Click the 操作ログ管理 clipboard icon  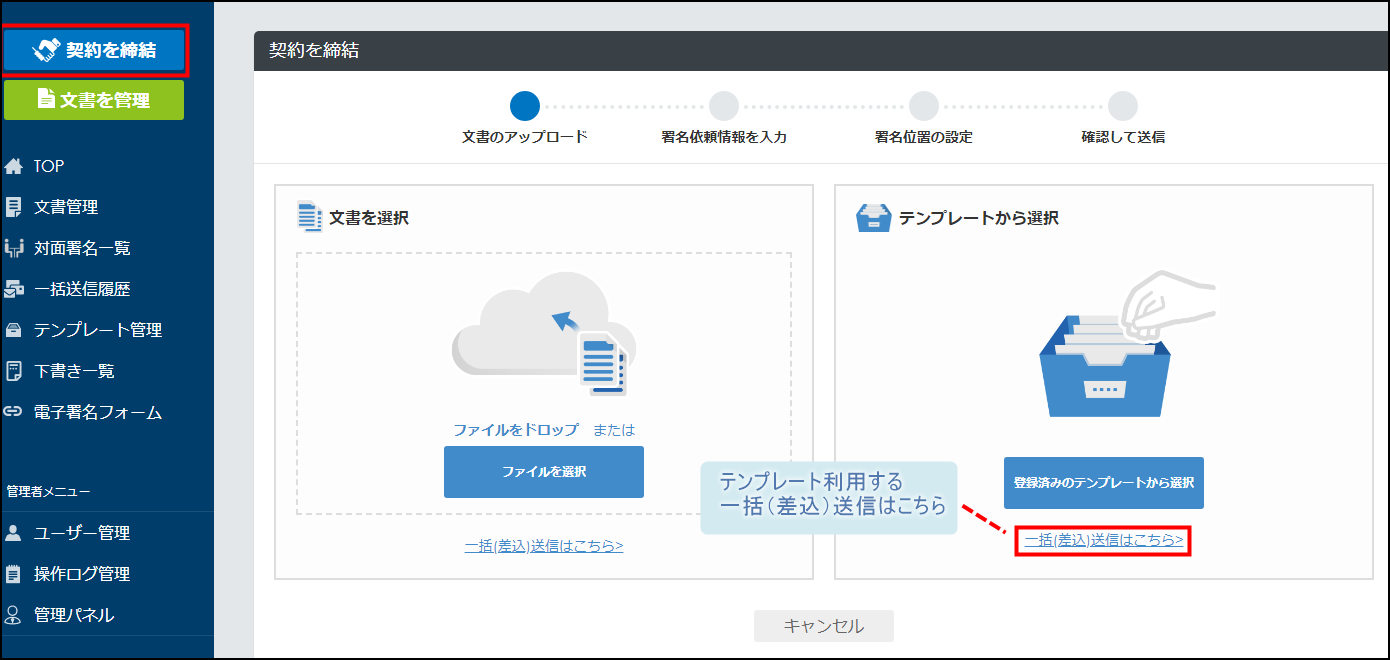[14, 574]
